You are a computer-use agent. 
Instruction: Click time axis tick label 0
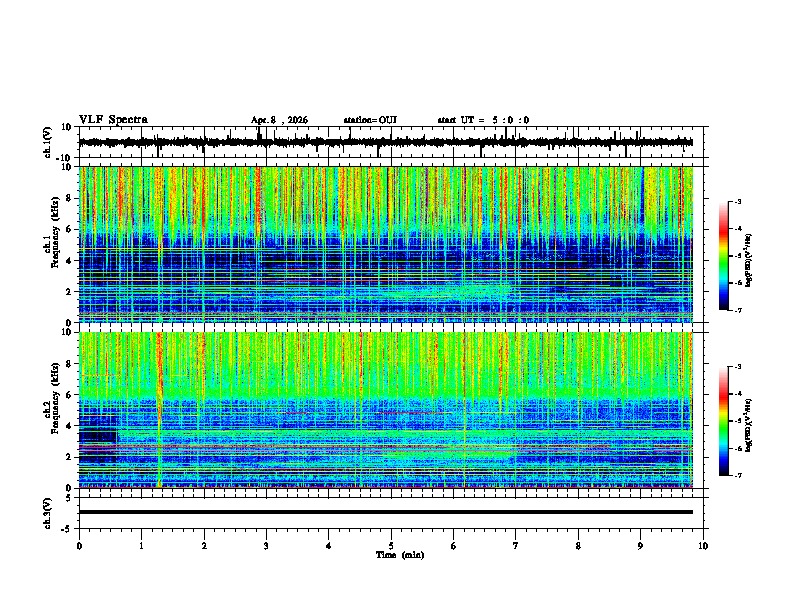click(79, 546)
